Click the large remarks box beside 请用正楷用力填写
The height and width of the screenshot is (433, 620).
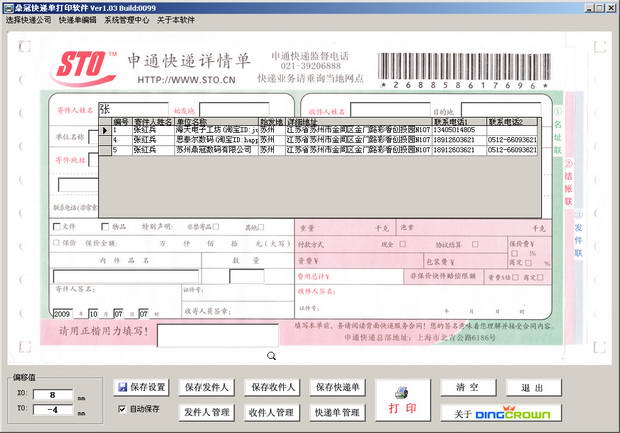coord(218,336)
